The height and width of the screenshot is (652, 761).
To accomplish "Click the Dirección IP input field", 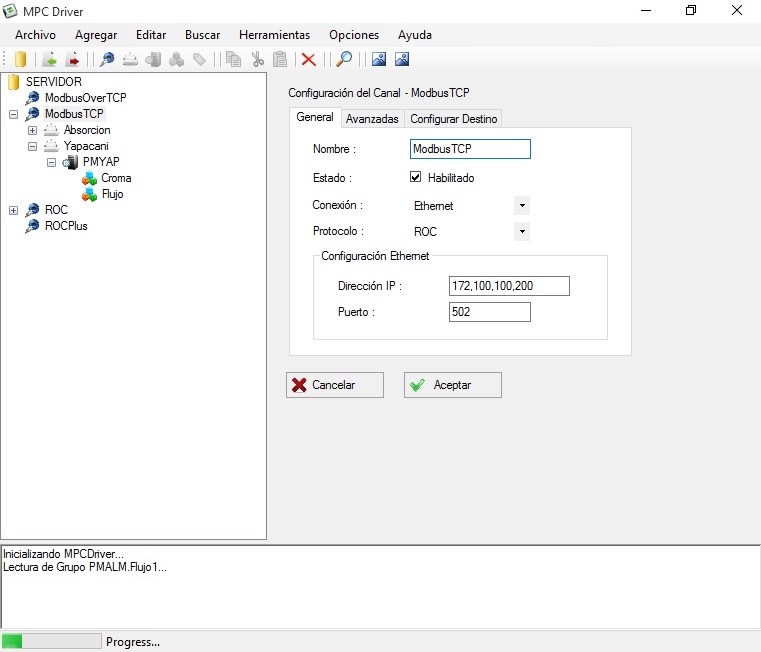I will point(509,286).
